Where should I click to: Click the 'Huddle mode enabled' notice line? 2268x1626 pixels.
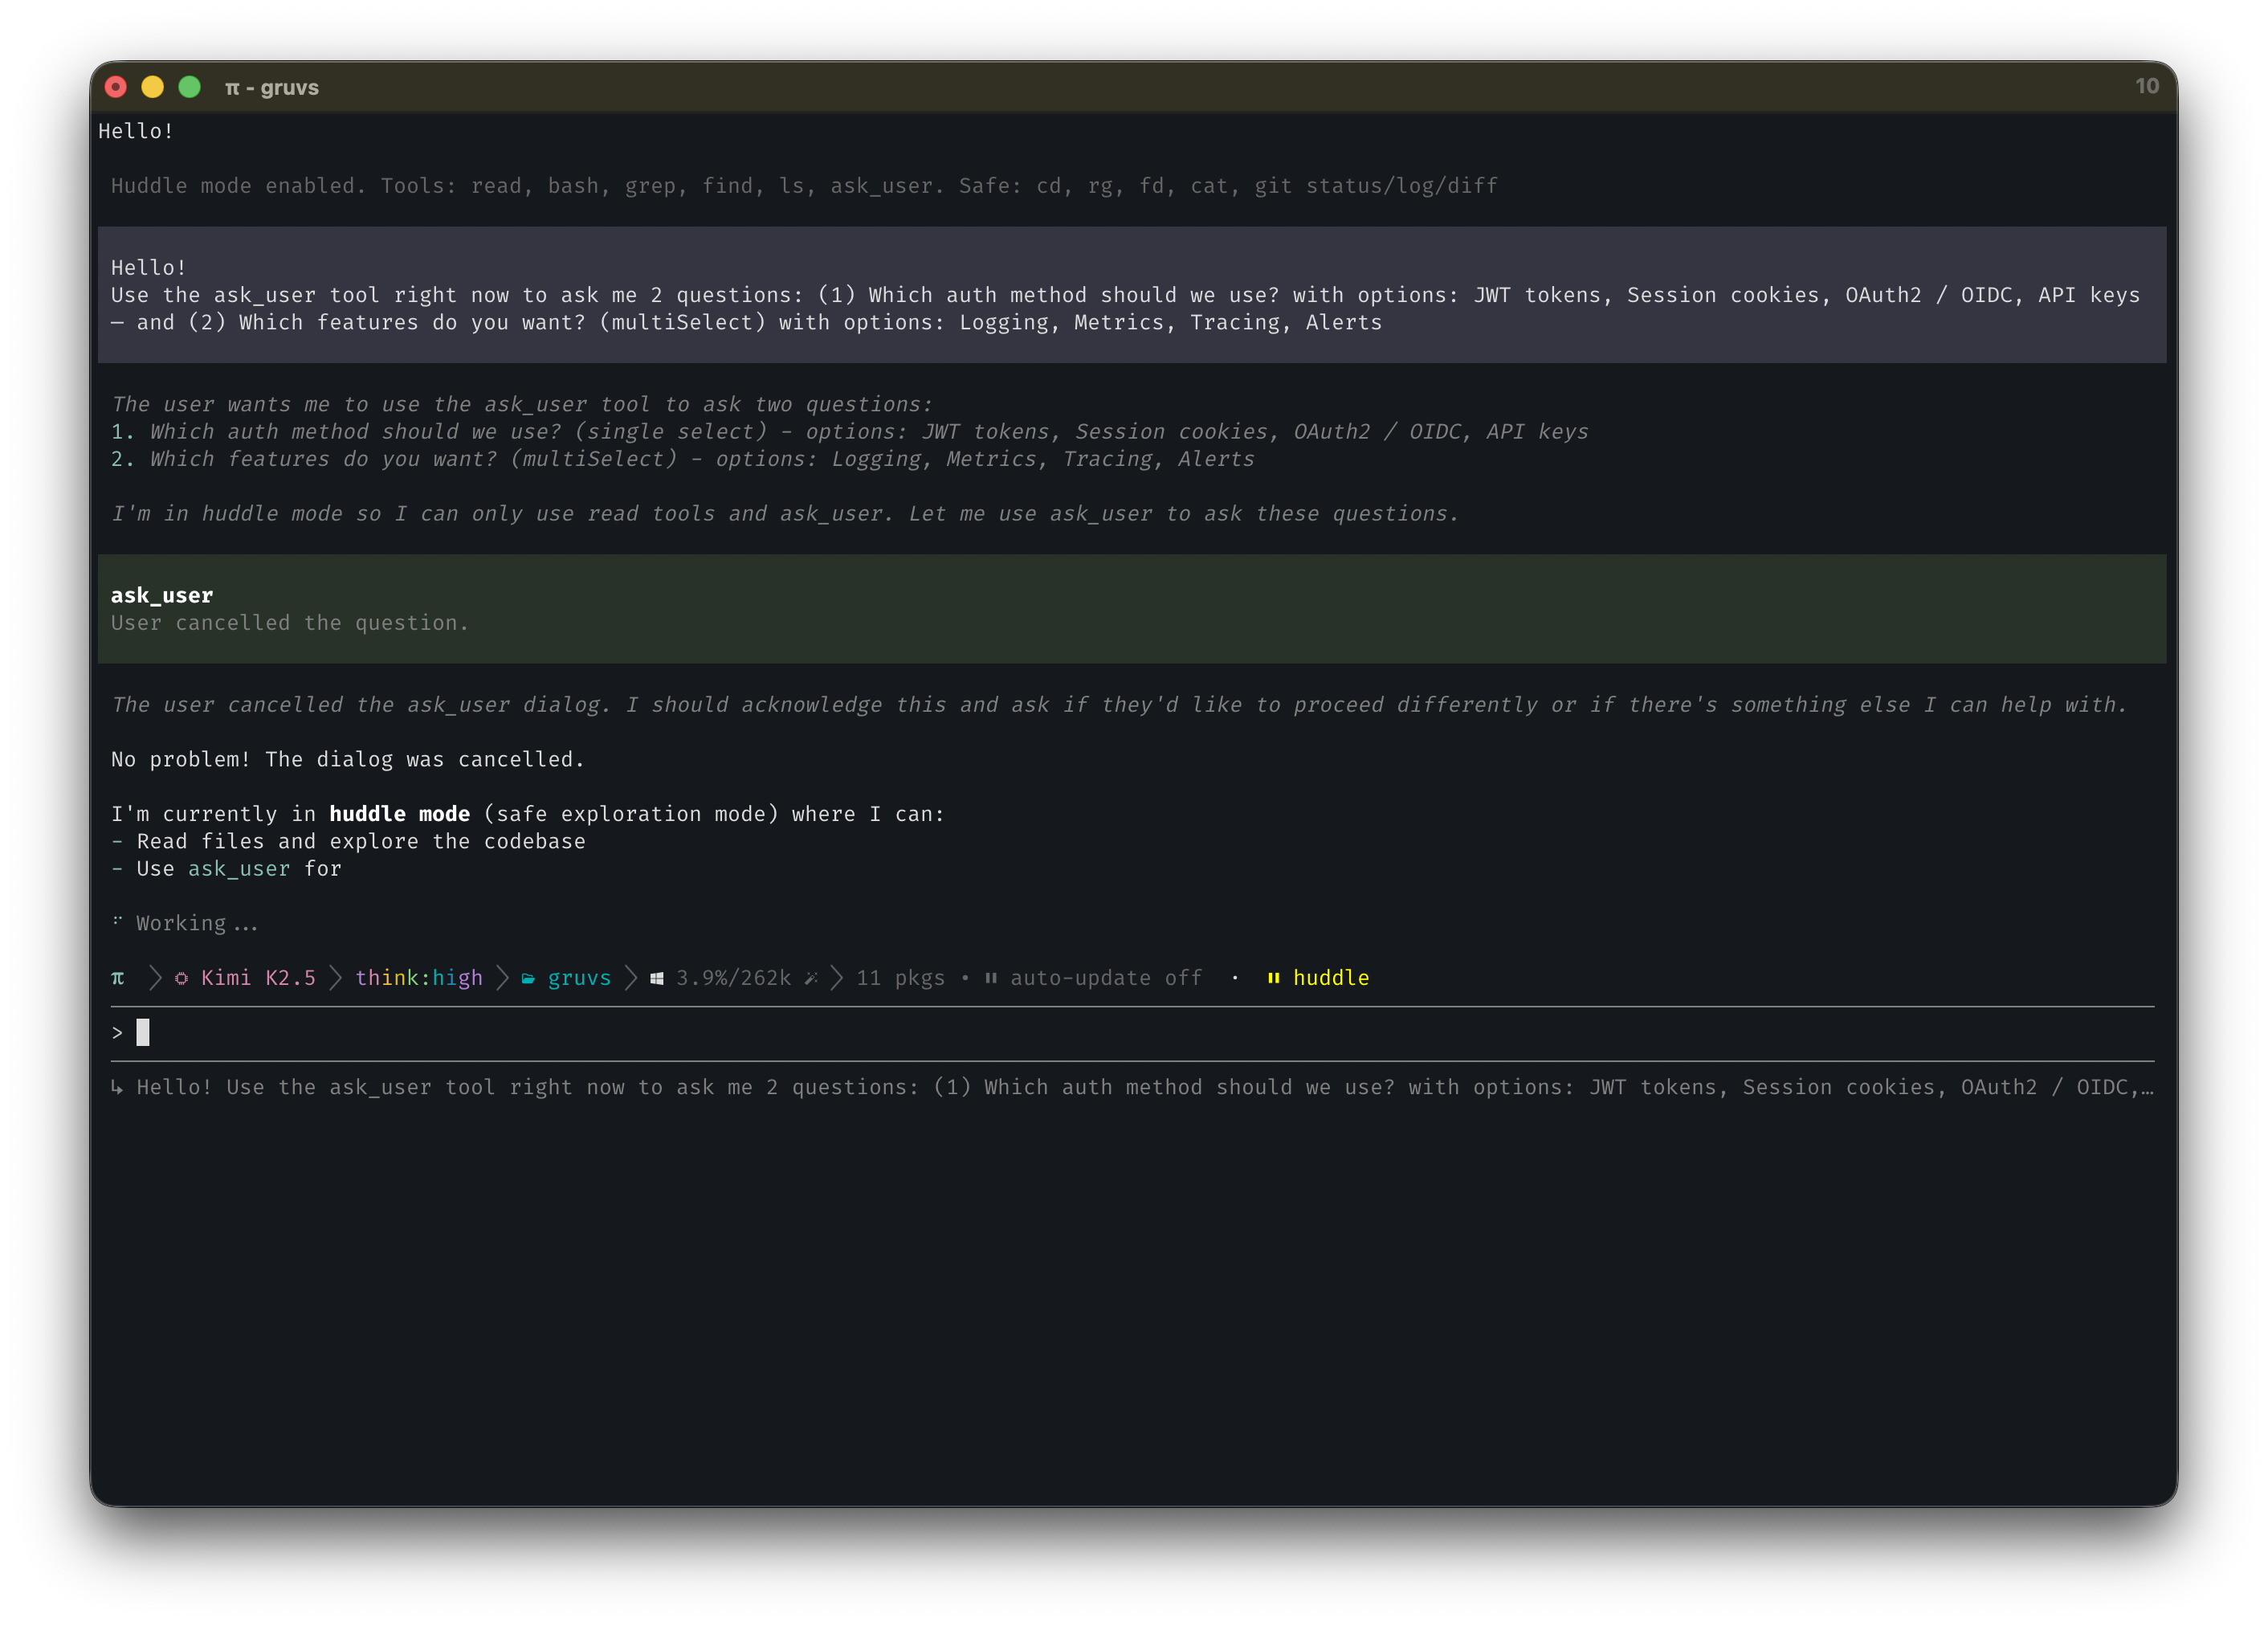804,186
